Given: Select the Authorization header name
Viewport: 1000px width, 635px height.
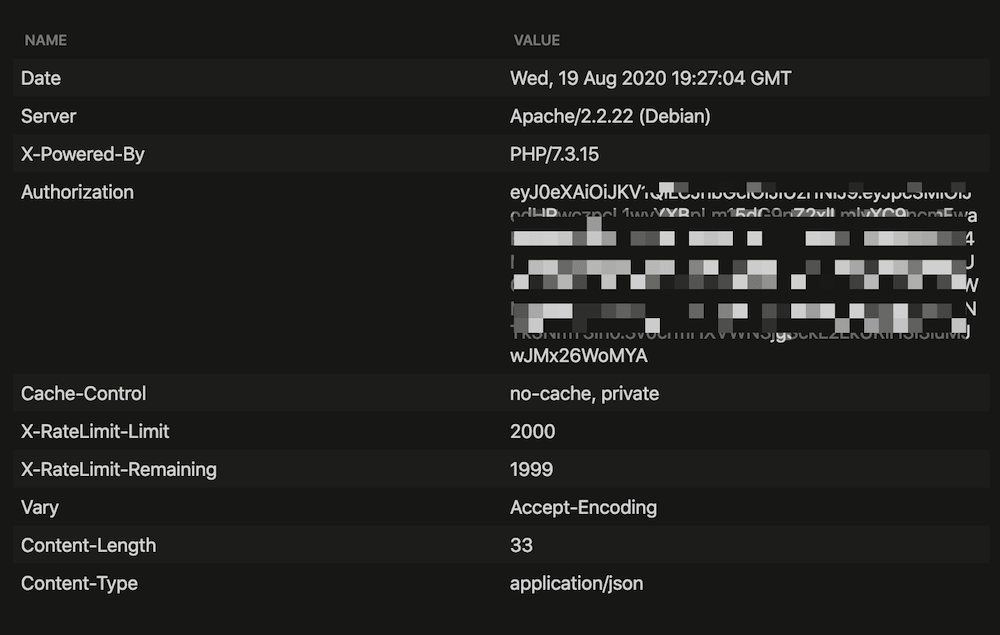Looking at the screenshot, I should coord(77,192).
